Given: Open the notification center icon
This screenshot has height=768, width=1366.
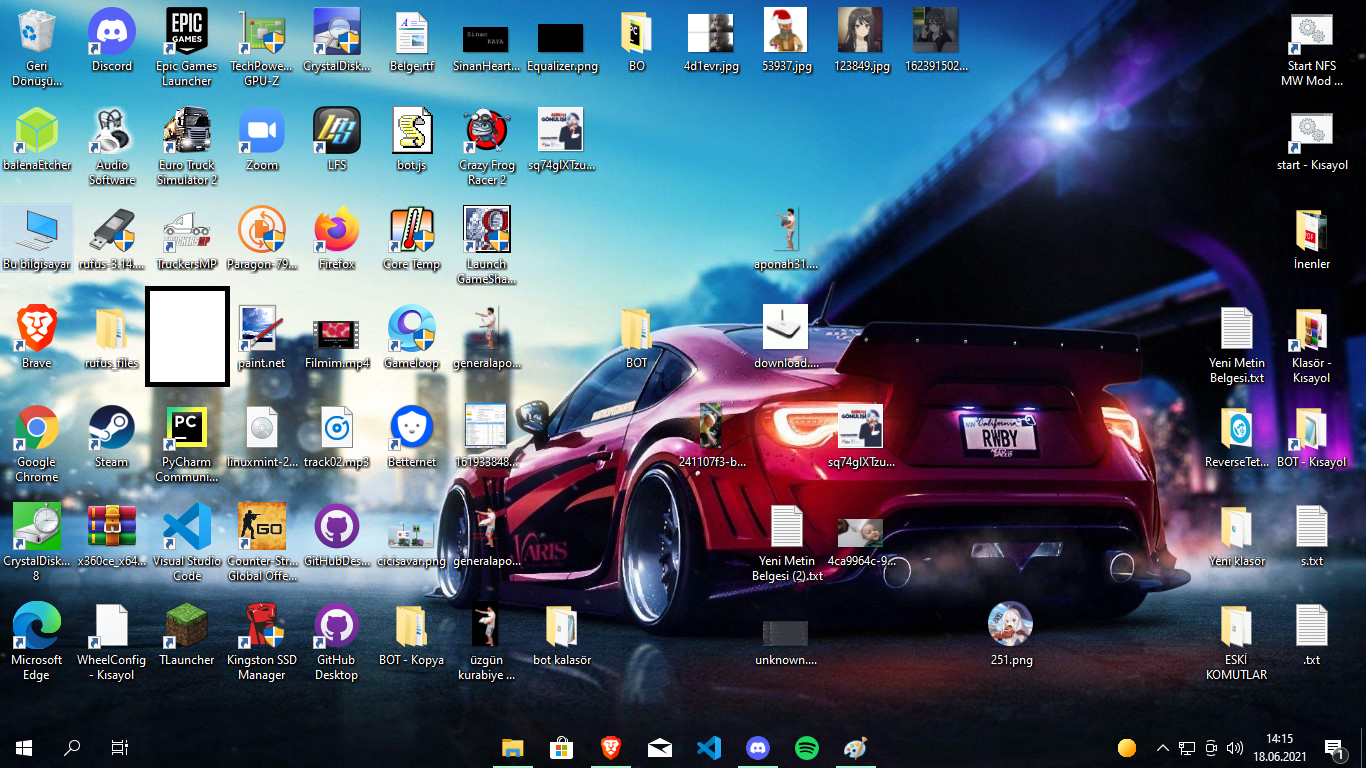Looking at the screenshot, I should 1335,747.
